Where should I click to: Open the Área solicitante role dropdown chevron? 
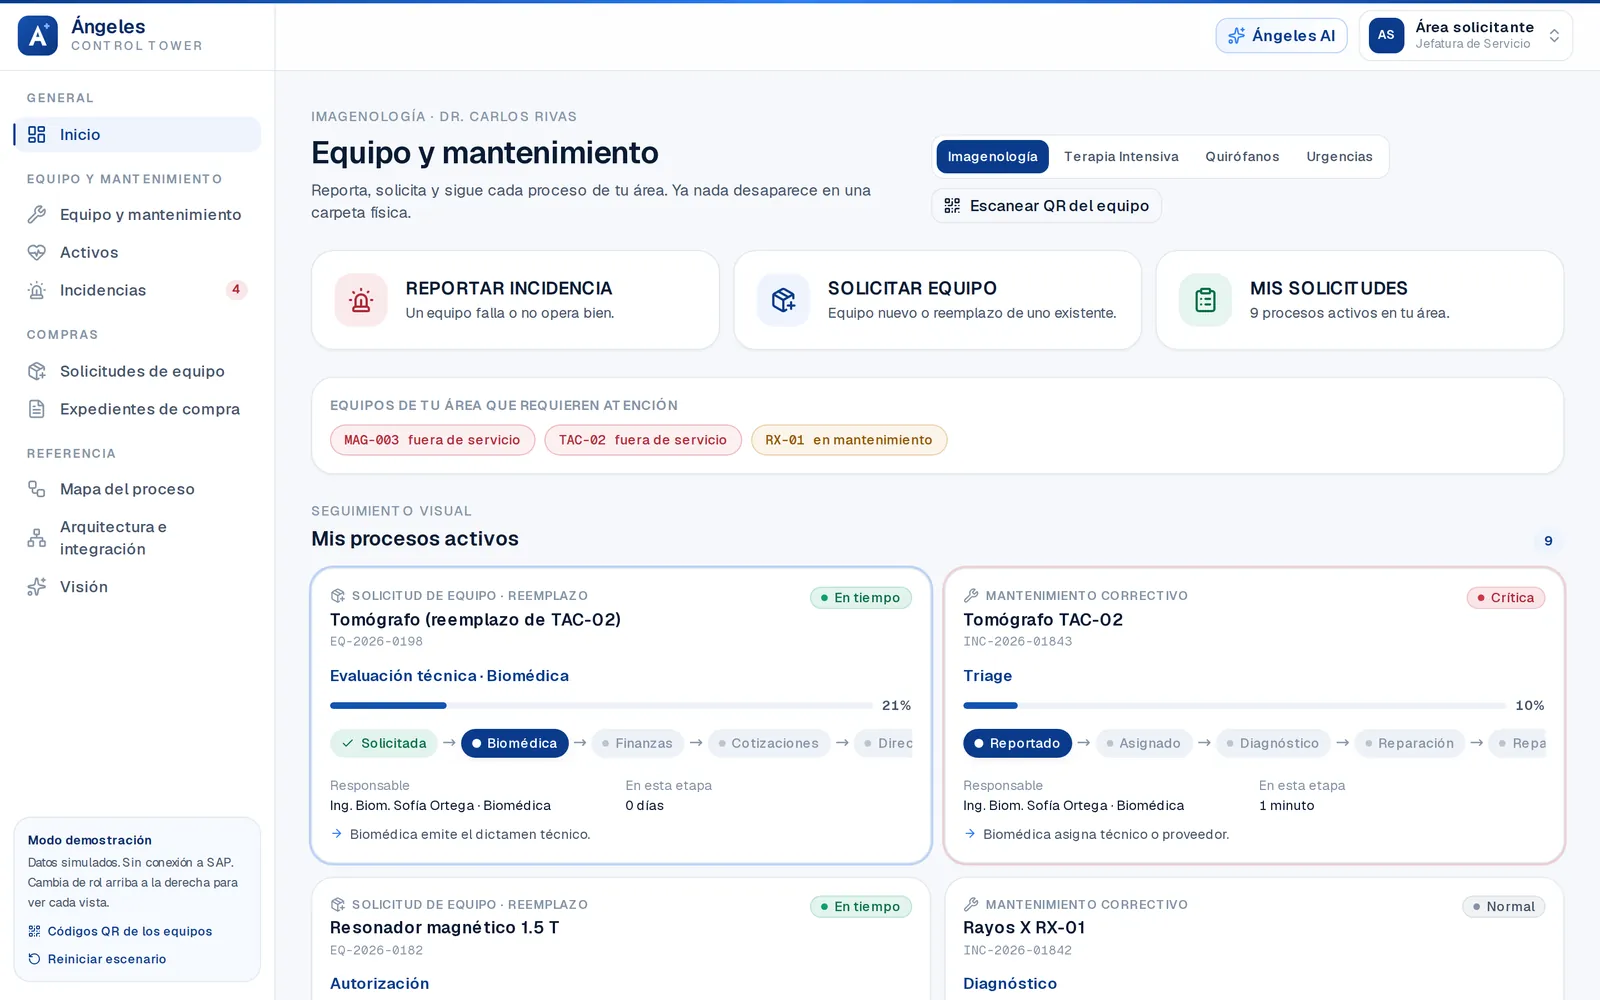(x=1554, y=36)
